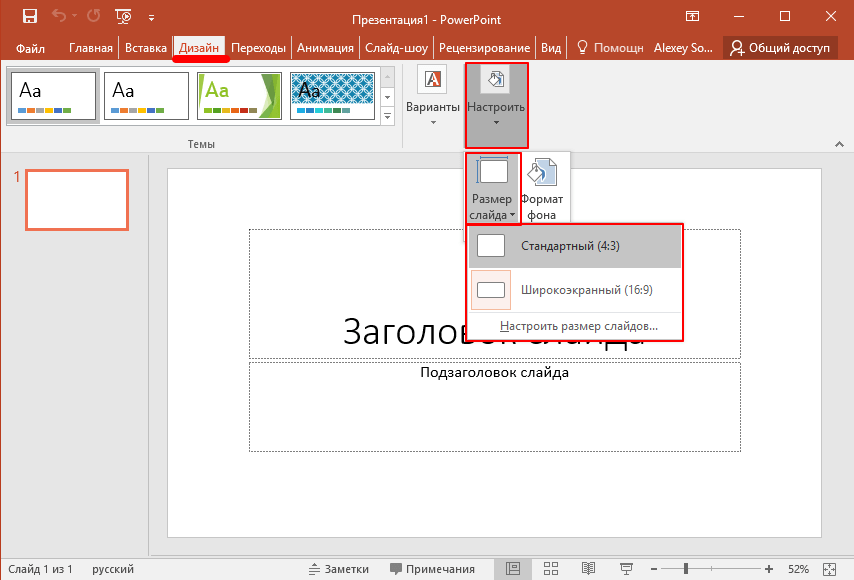The height and width of the screenshot is (580, 854).
Task: Click the Подзаголовок слайда subtitle placeholder
Action: tap(495, 406)
